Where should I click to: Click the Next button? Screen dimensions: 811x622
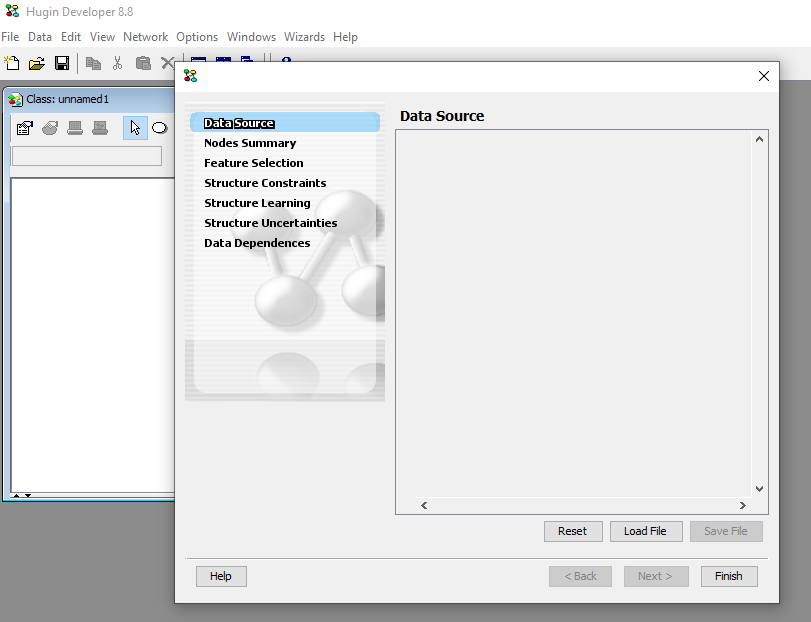(x=656, y=577)
